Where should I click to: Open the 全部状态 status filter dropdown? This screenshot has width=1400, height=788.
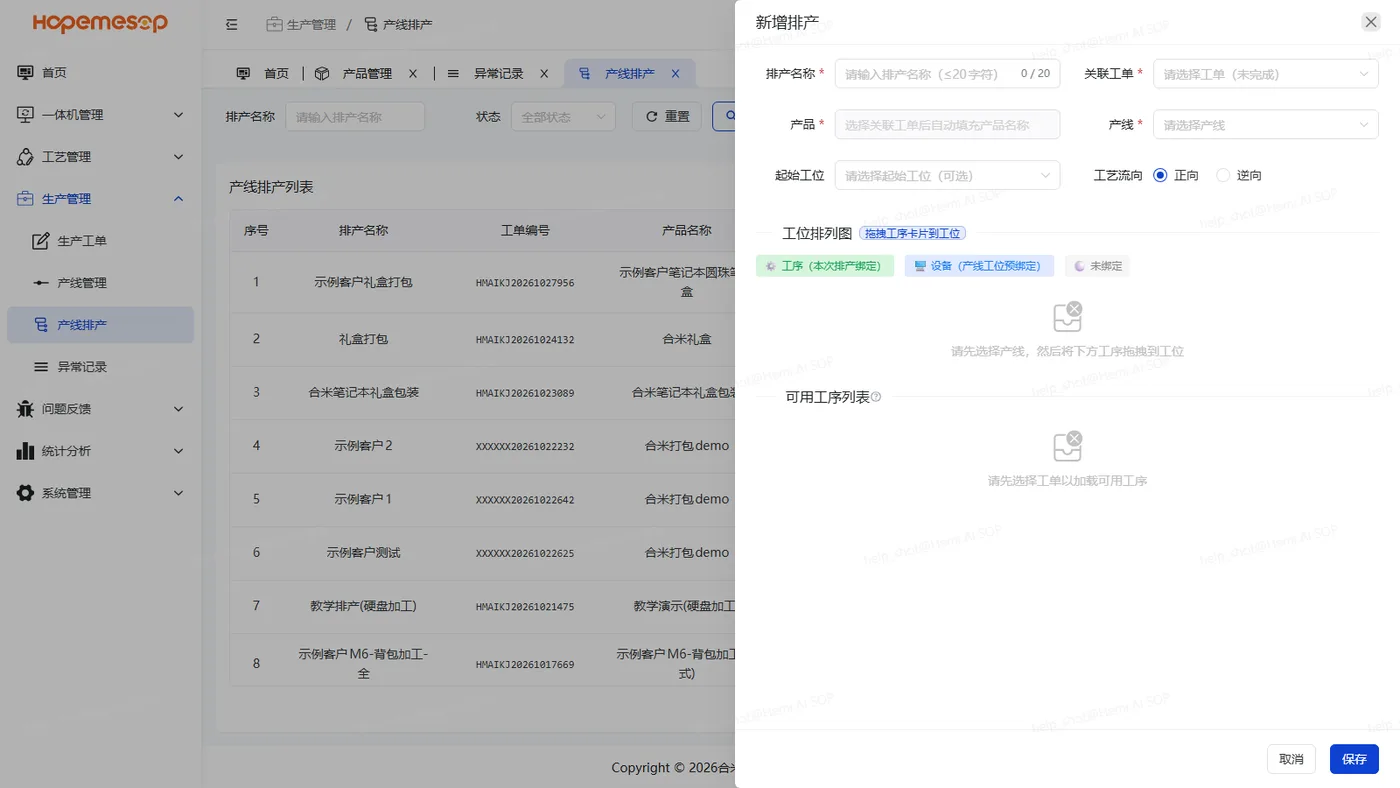pyautogui.click(x=563, y=117)
